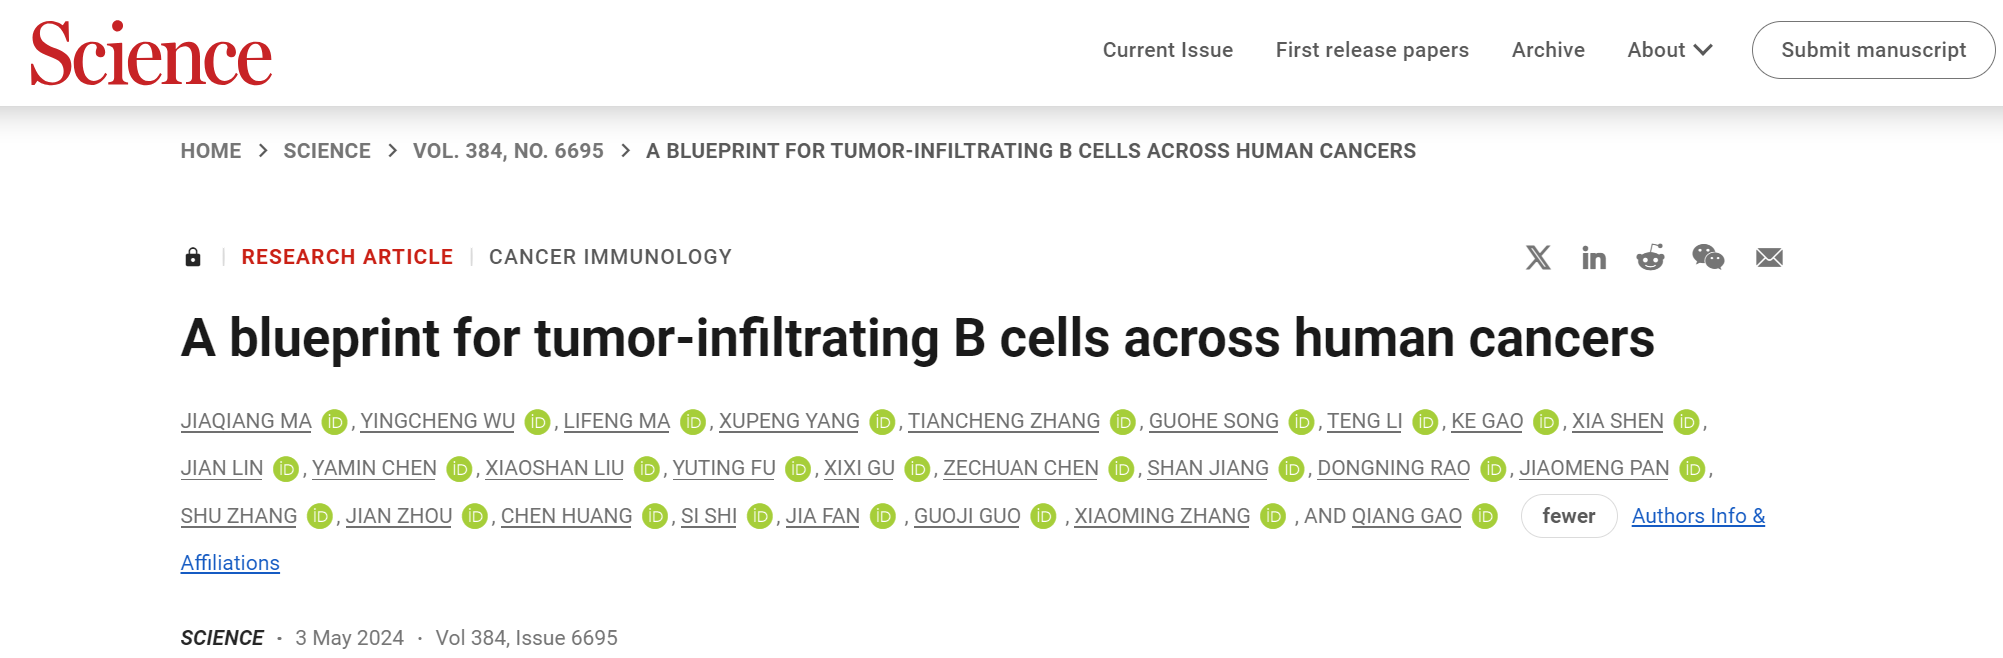The width and height of the screenshot is (2003, 658).
Task: Navigate to Home breadcrumb
Action: click(x=211, y=151)
